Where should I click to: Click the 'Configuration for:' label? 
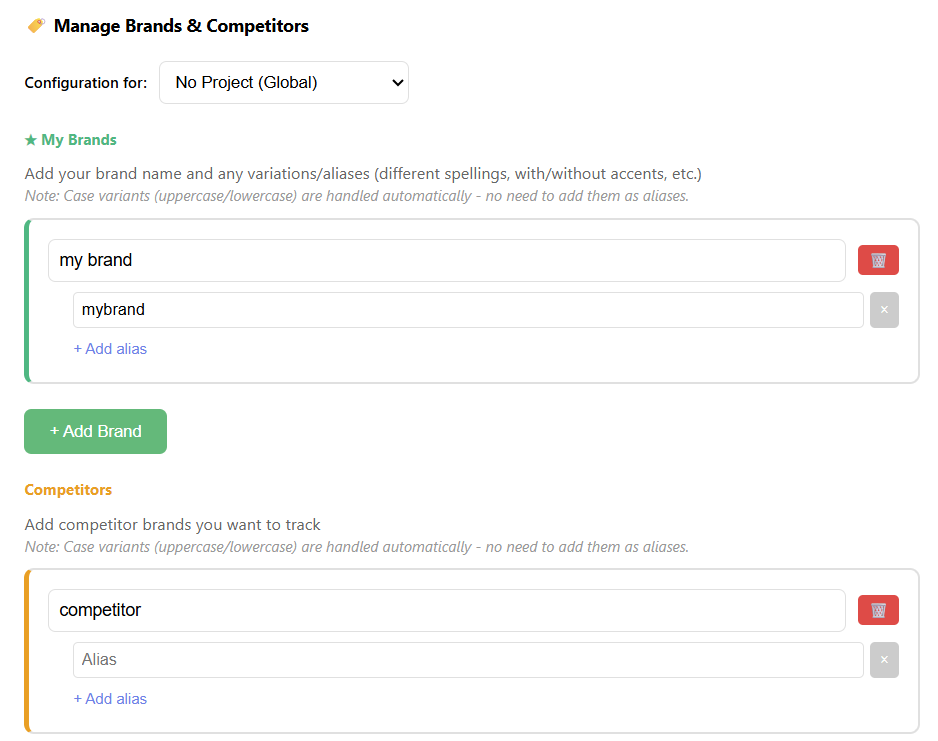[86, 83]
